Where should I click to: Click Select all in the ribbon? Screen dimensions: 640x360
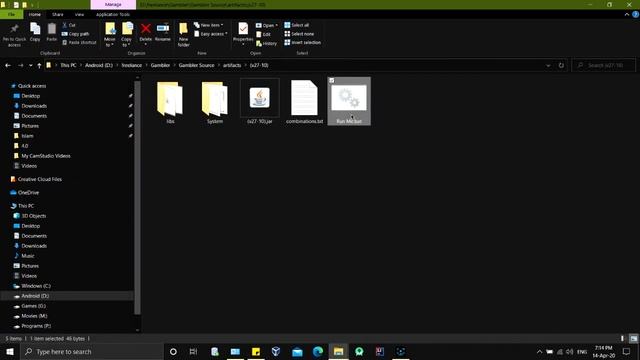[297, 25]
